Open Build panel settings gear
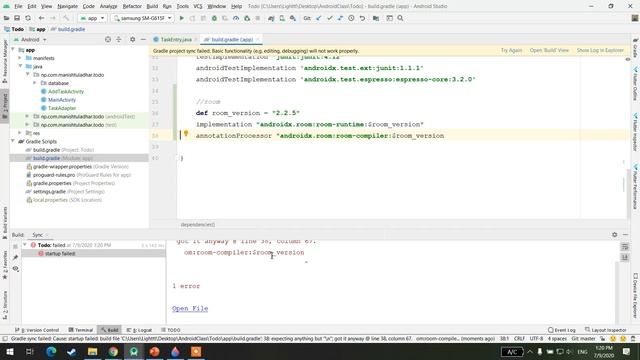The height and width of the screenshot is (360, 640). coord(614,235)
